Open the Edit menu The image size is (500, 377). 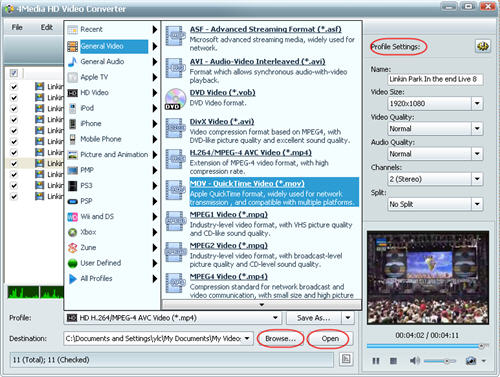pyautogui.click(x=47, y=27)
